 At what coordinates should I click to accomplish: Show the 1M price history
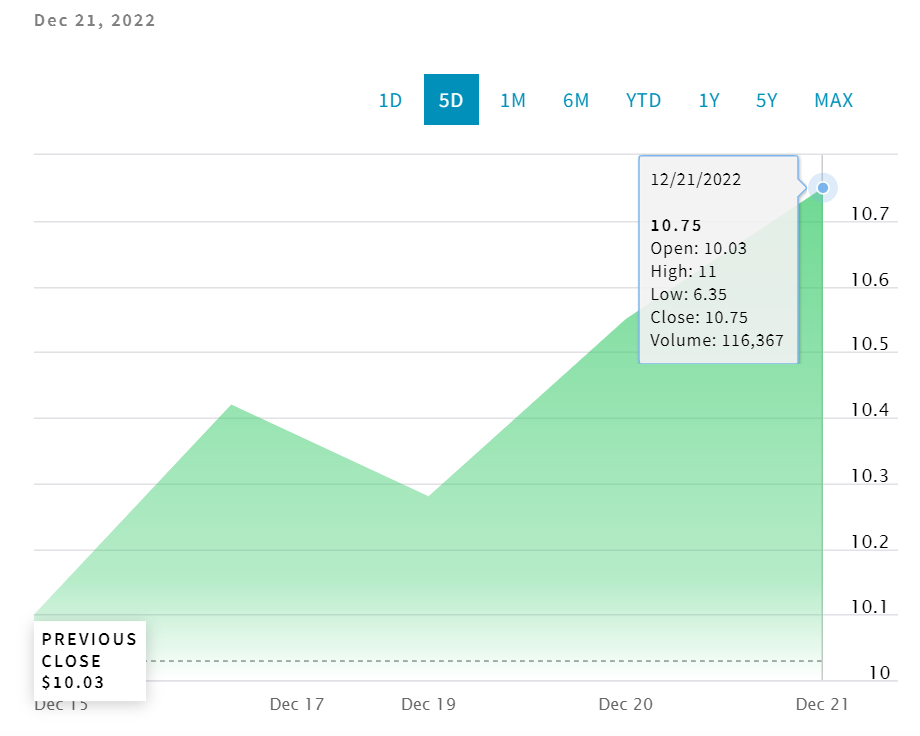point(513,100)
